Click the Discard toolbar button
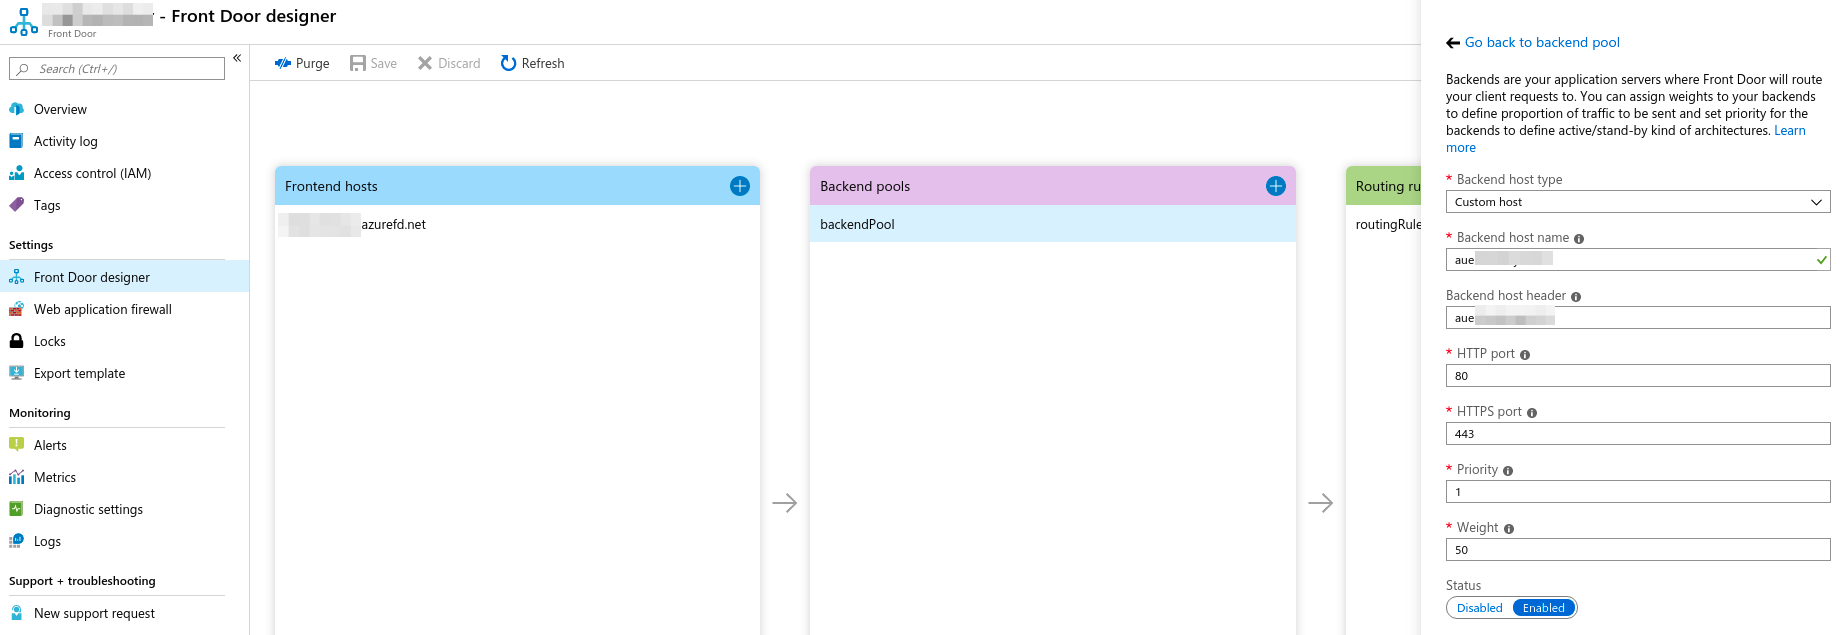Image resolution: width=1843 pixels, height=635 pixels. click(x=449, y=63)
